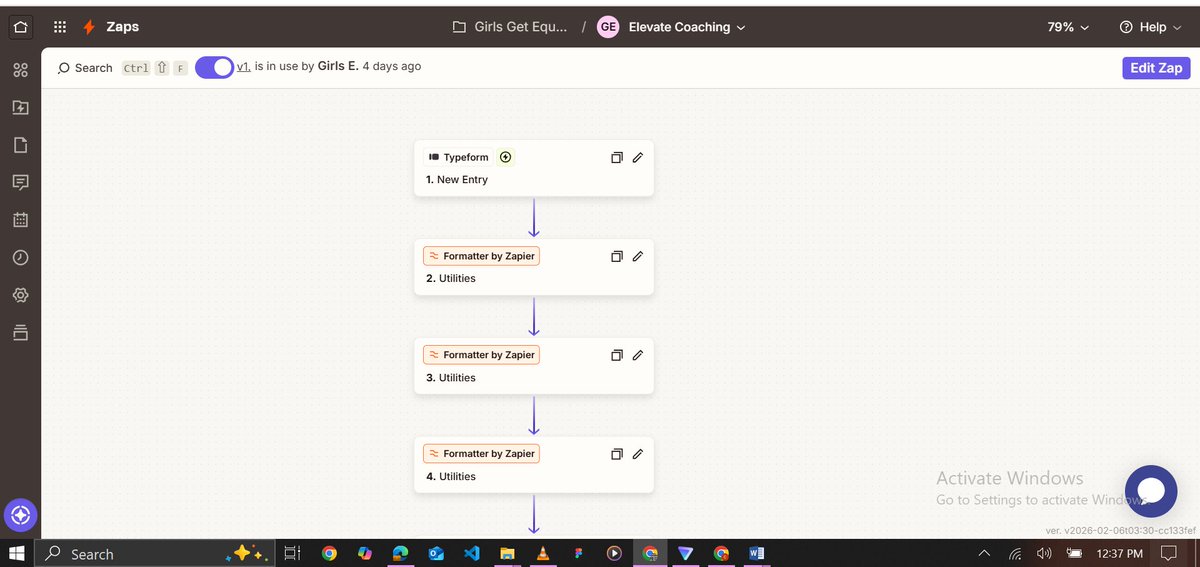1200x567 pixels.
Task: Edit step 1 New Entry pencil
Action: (x=638, y=157)
